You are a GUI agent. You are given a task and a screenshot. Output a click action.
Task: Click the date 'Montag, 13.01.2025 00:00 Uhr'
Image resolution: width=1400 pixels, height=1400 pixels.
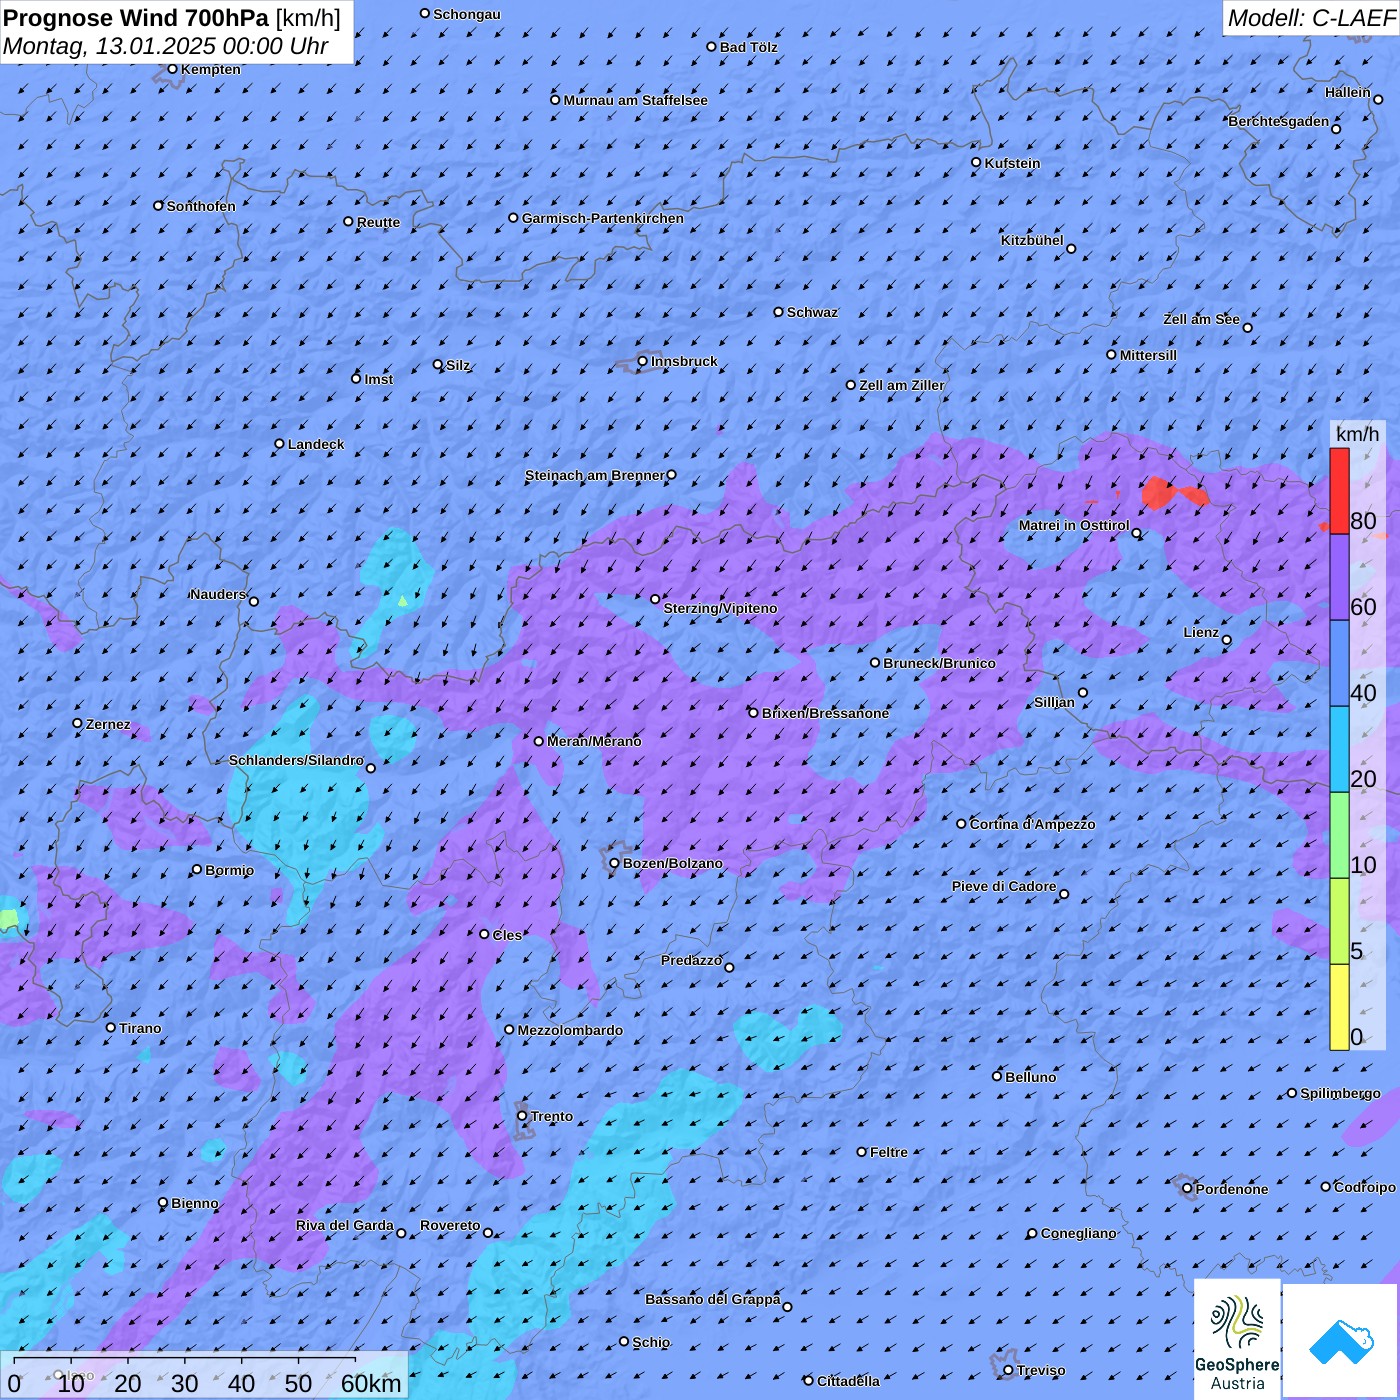coord(165,46)
